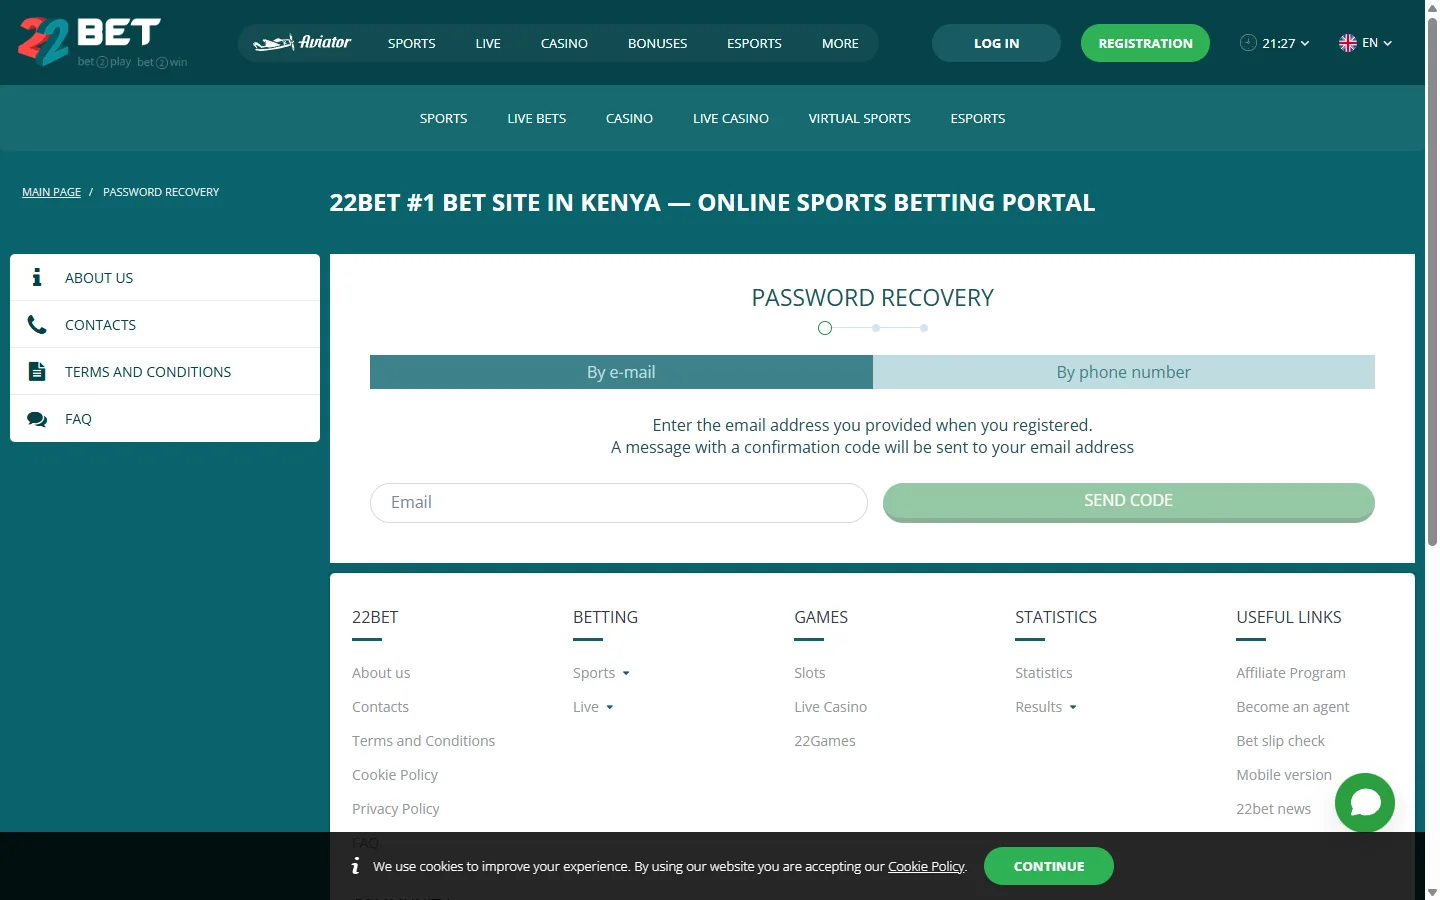Click the 22BET logo

click(102, 42)
